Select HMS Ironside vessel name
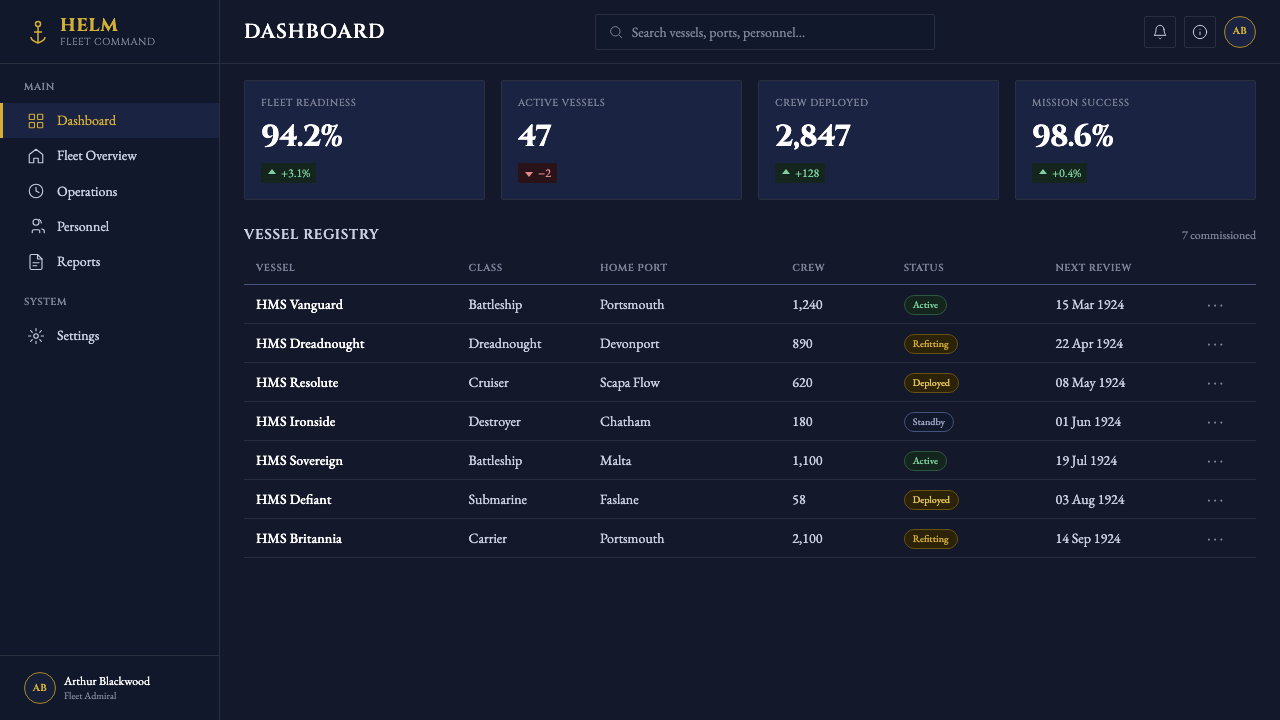The height and width of the screenshot is (720, 1280). 295,422
